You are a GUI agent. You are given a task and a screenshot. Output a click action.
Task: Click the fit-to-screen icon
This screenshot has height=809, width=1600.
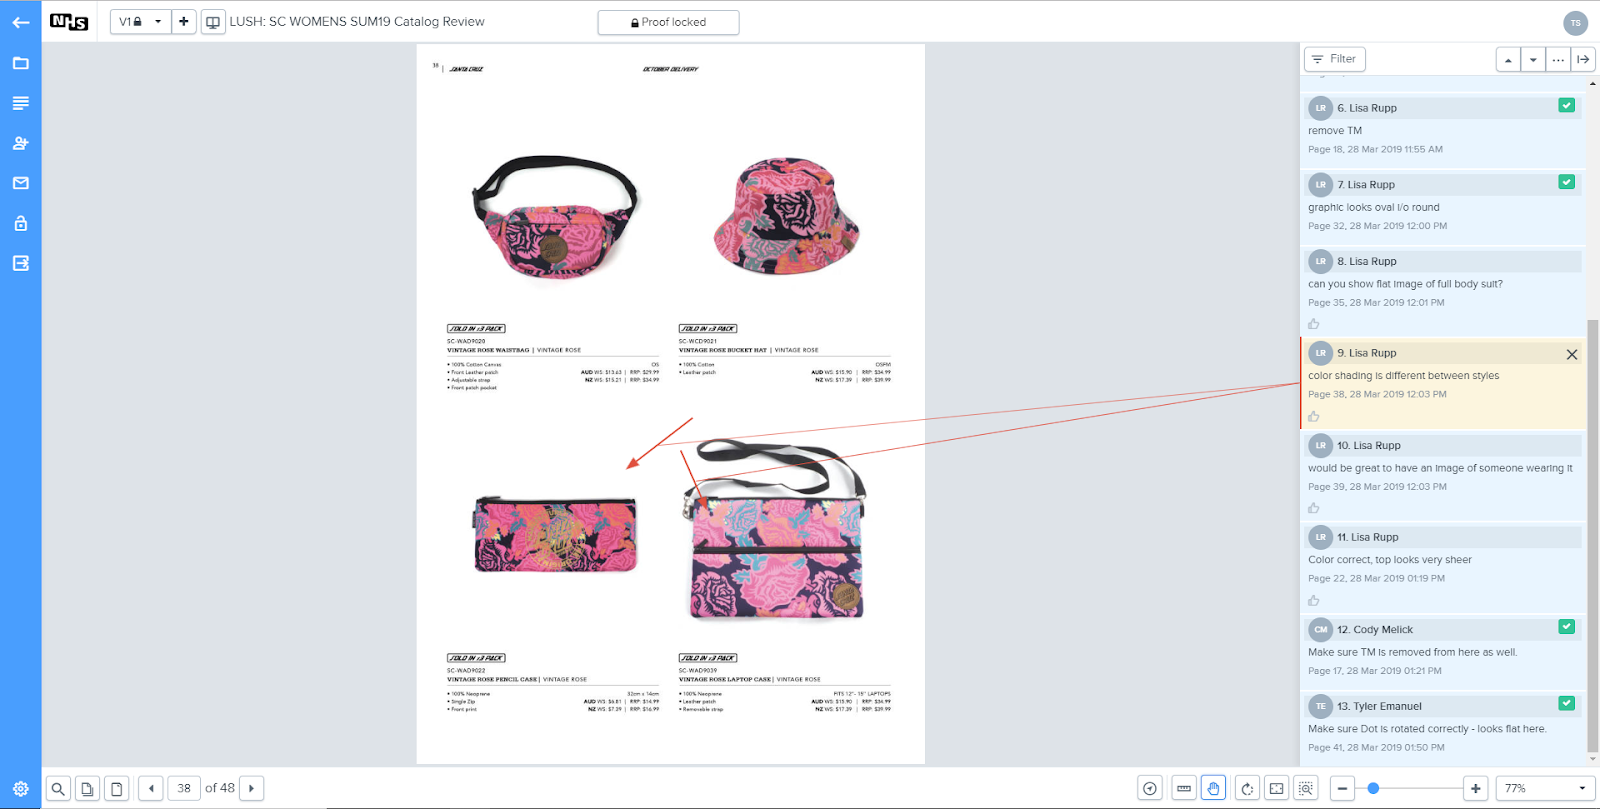pyautogui.click(x=1276, y=789)
